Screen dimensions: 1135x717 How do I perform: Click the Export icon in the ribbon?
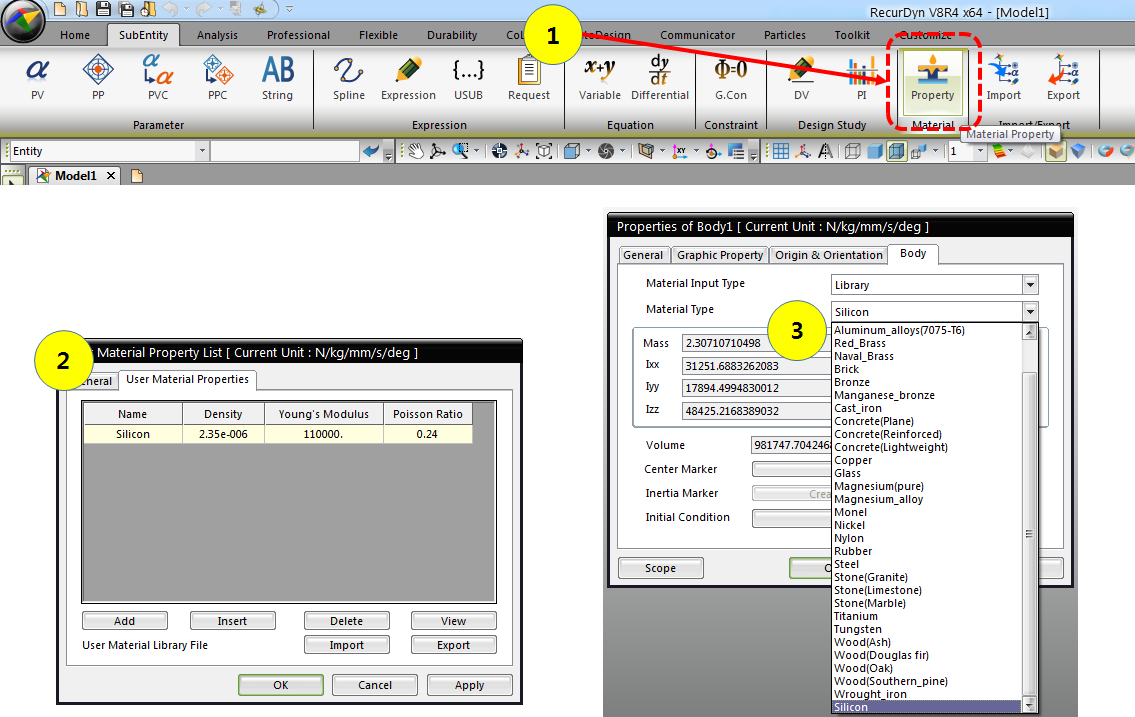1063,78
